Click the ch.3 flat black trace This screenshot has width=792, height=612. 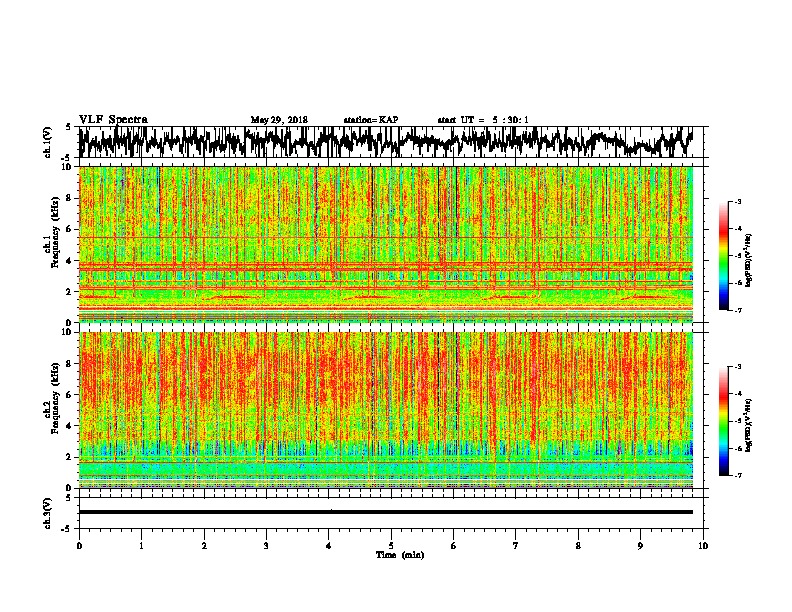click(386, 512)
